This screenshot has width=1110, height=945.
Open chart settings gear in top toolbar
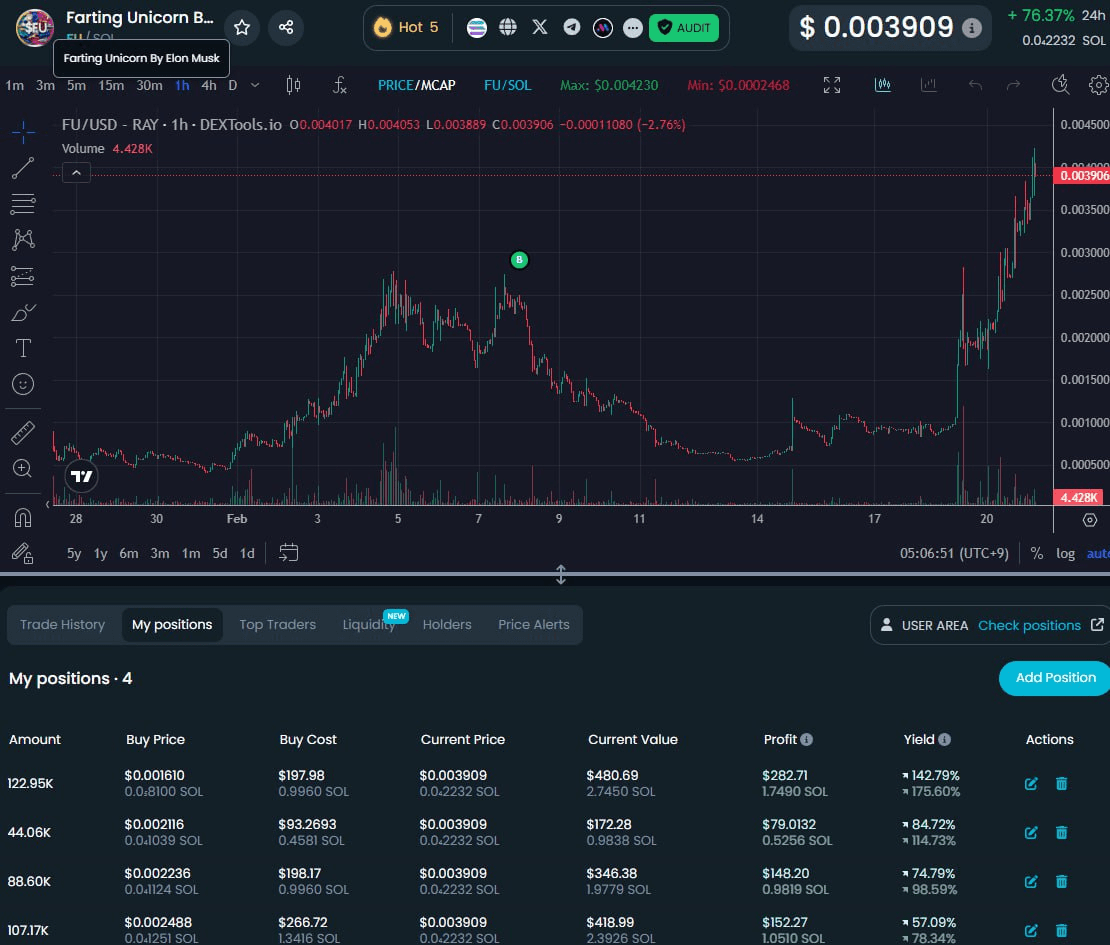tap(1099, 86)
